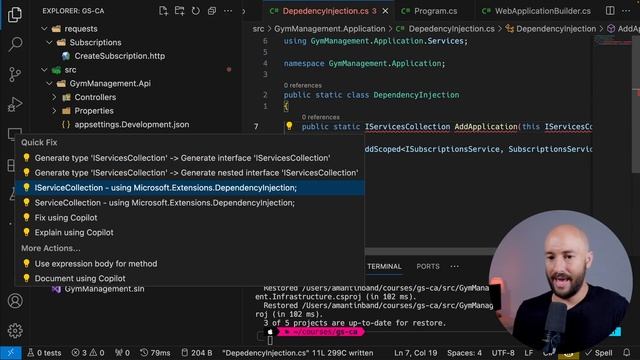Viewport: 640px width, 360px height.
Task: Open the Explorer view in activity bar
Action: tap(15, 15)
